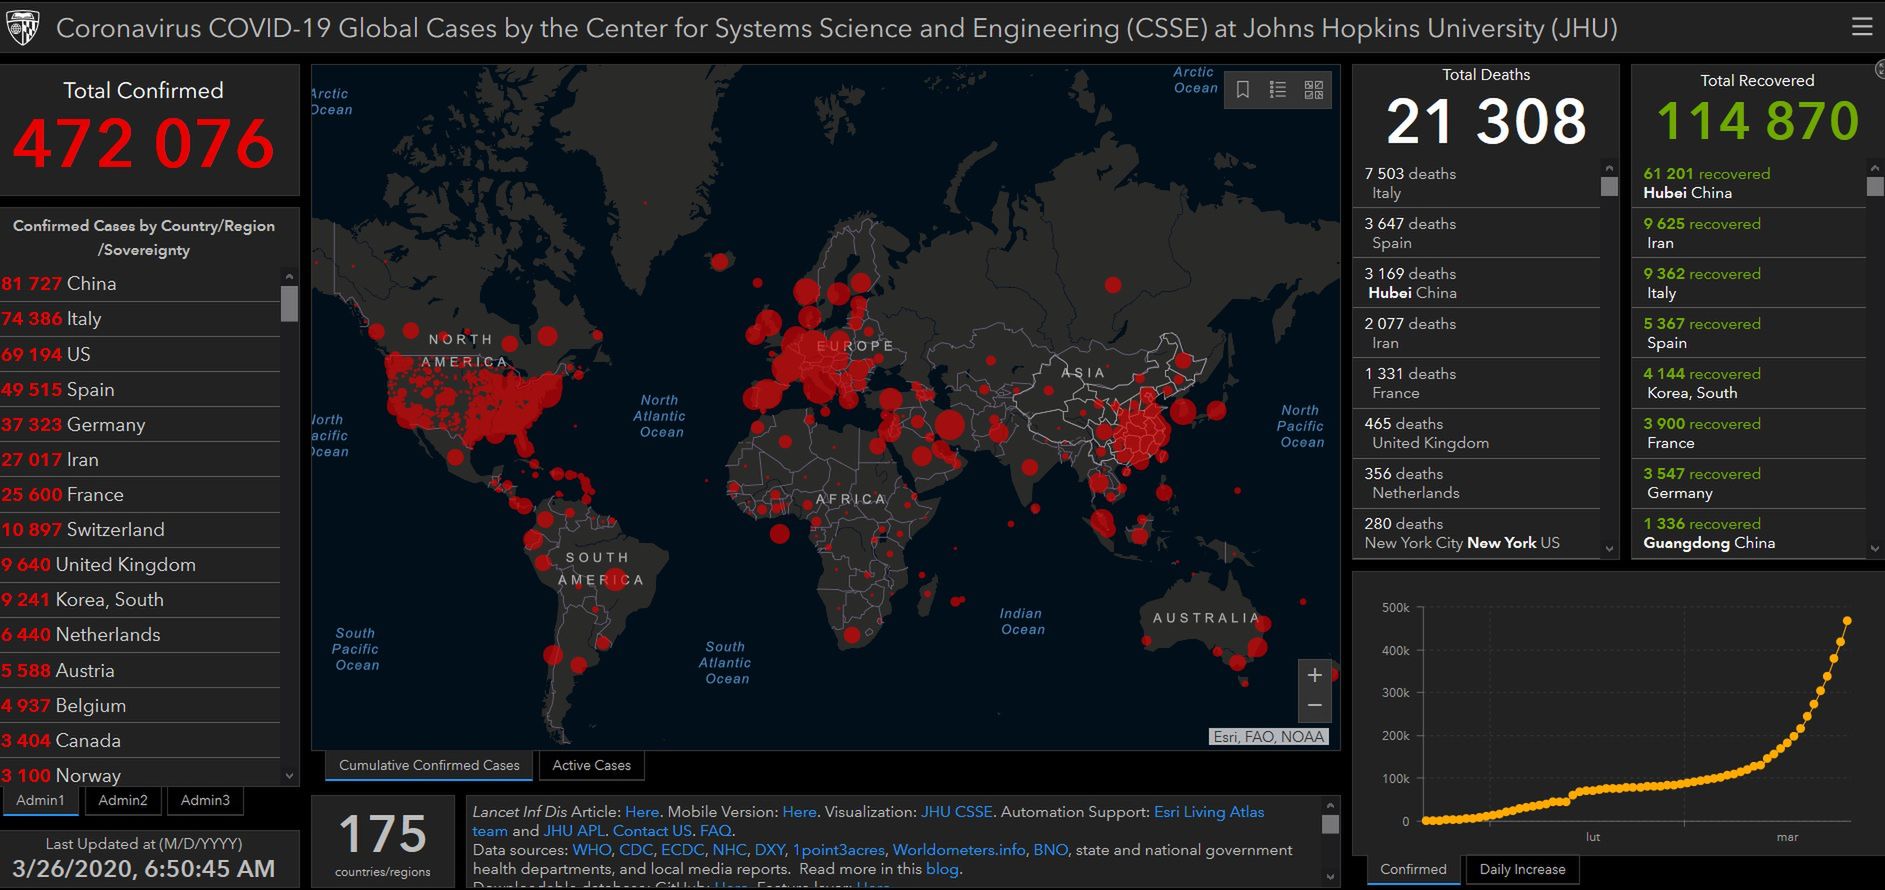Click the '9 625 recovered Iran' entry
Screen dimensions: 1885x890
pos(1750,233)
